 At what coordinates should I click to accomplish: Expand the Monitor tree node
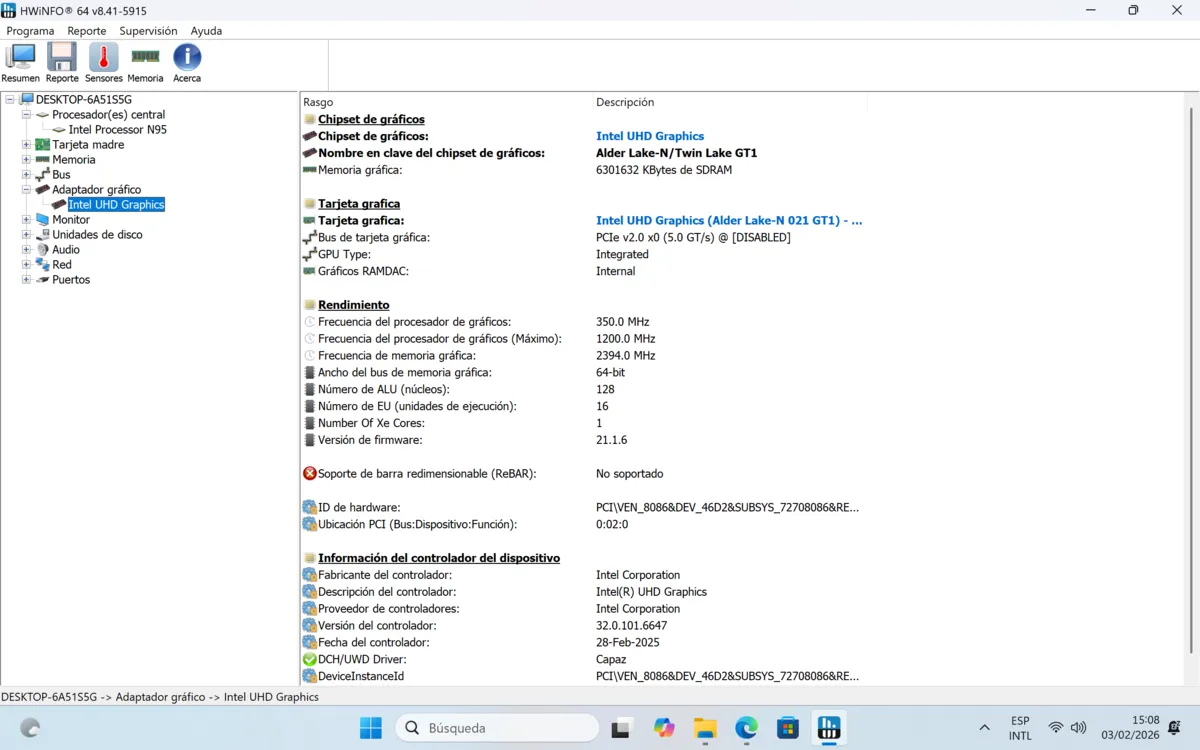27,220
